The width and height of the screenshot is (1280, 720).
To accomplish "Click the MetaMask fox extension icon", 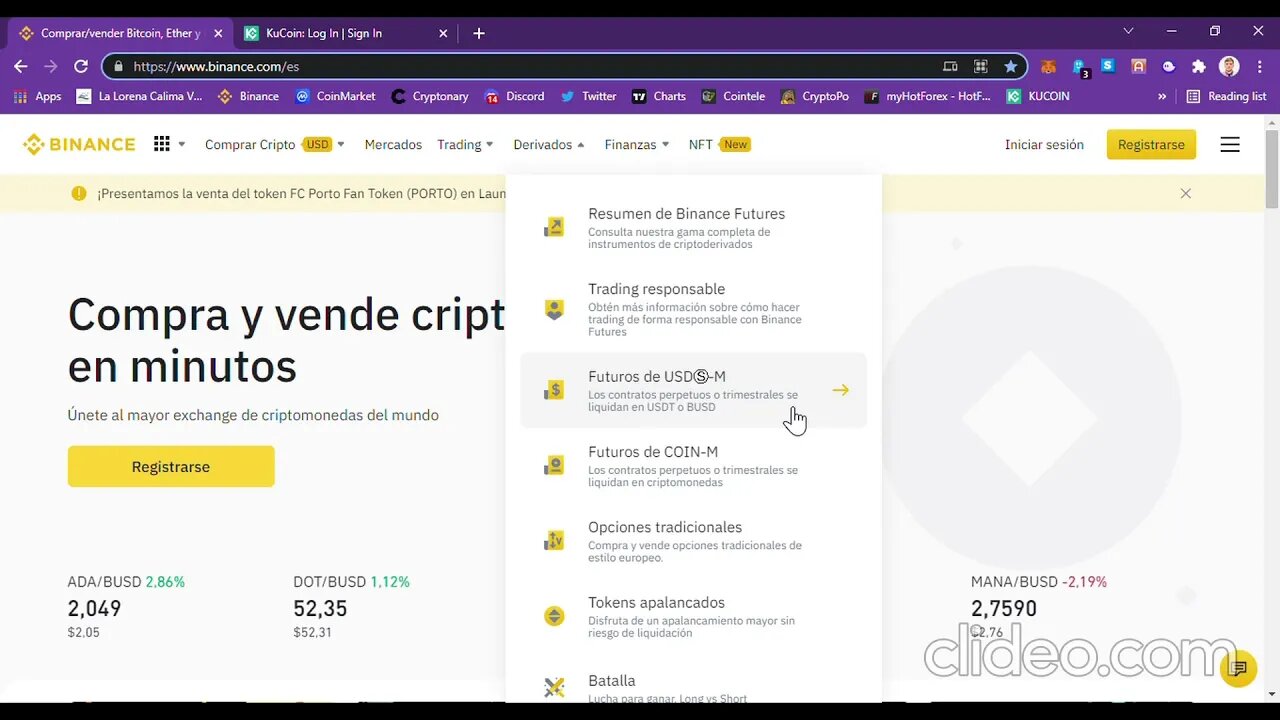I will pyautogui.click(x=1048, y=66).
